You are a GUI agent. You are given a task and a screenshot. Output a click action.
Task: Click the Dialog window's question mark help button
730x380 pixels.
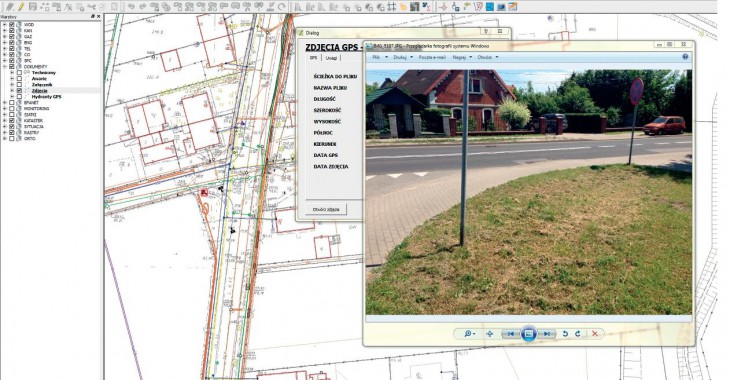pyautogui.click(x=486, y=32)
